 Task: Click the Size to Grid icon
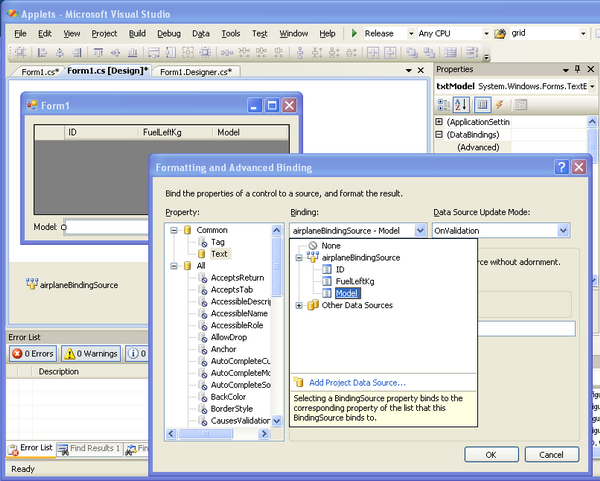click(205, 52)
